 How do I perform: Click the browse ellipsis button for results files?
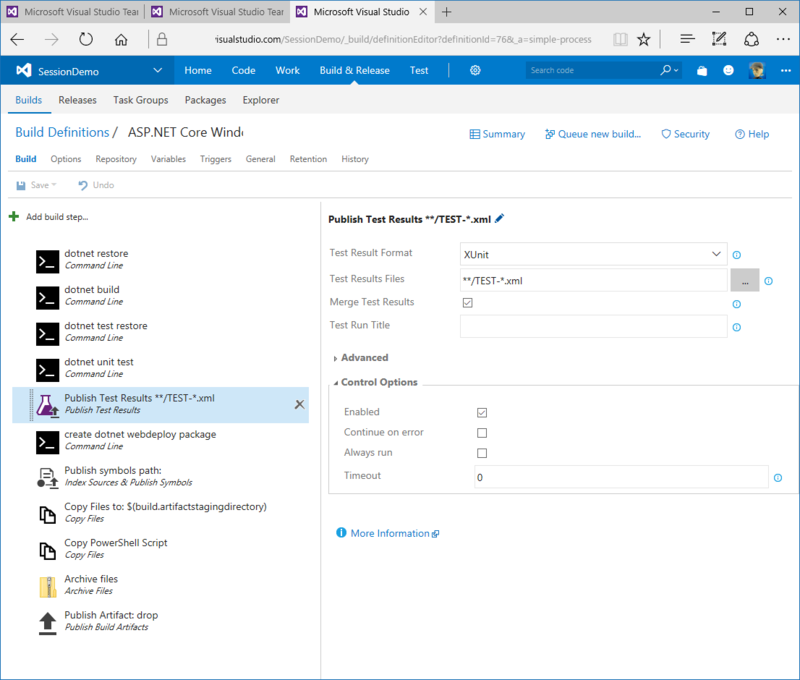click(745, 281)
